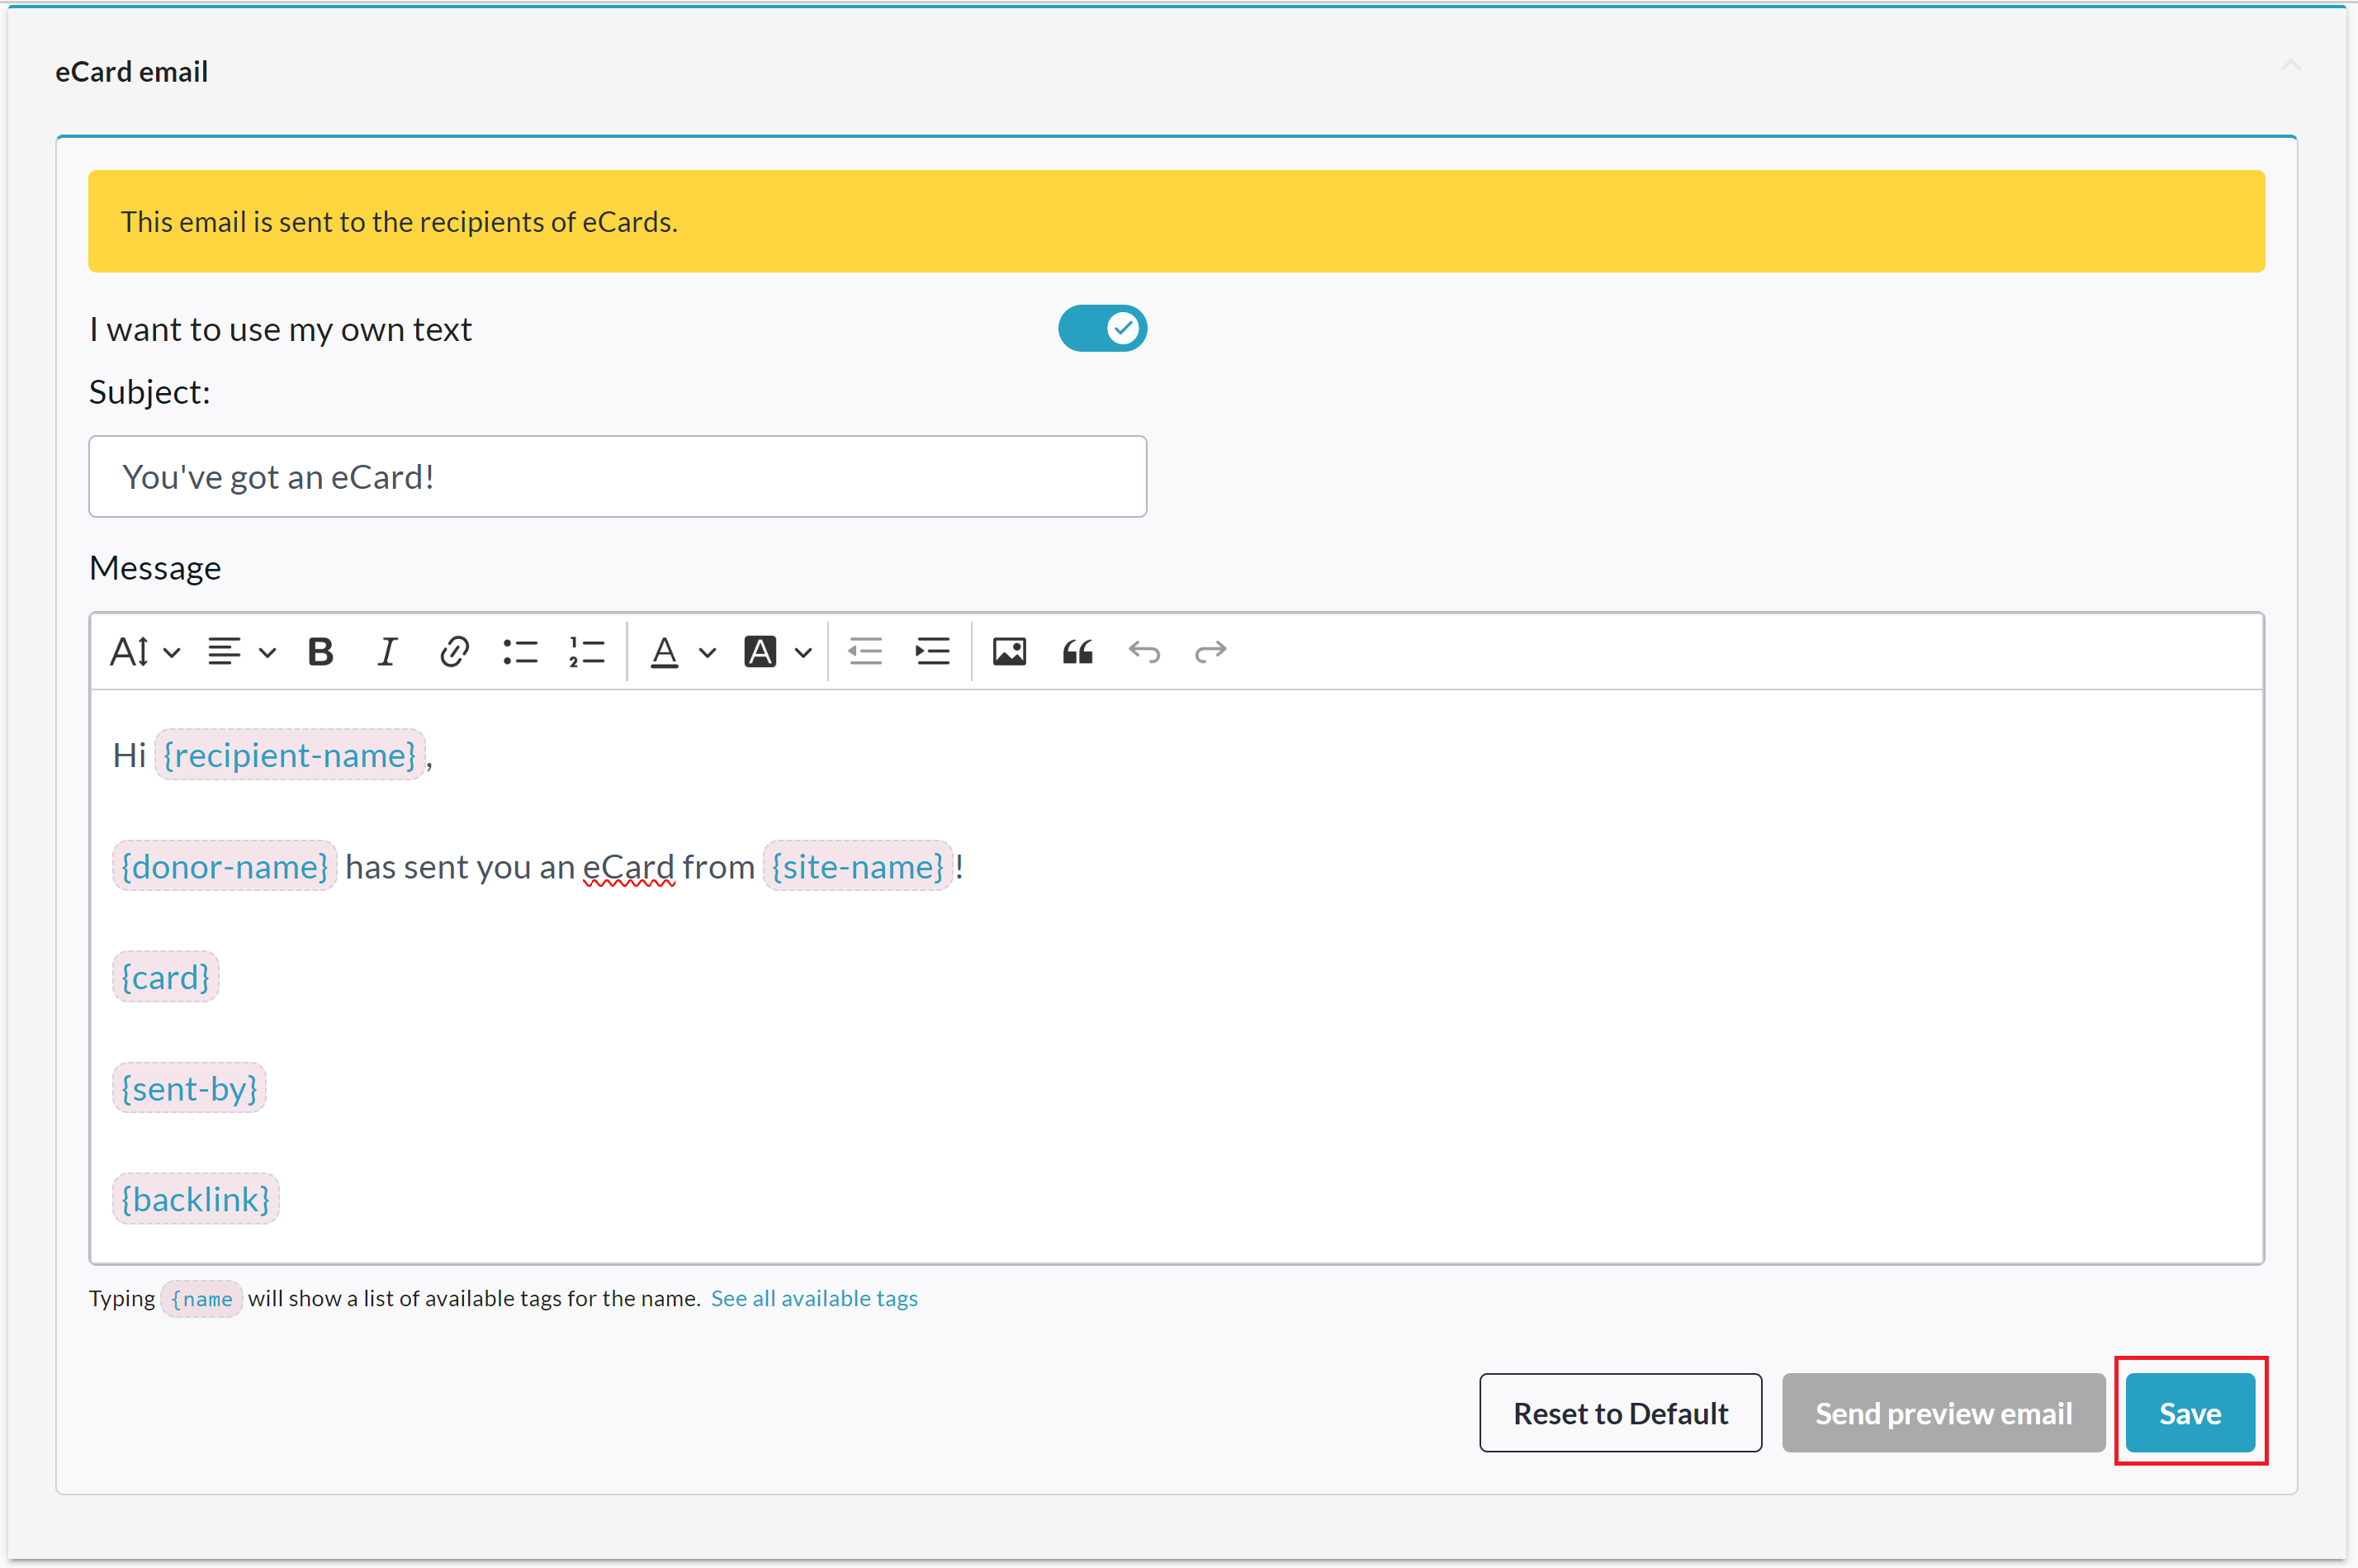Redo the last undone edit
The width and height of the screenshot is (2358, 1568).
(1210, 652)
